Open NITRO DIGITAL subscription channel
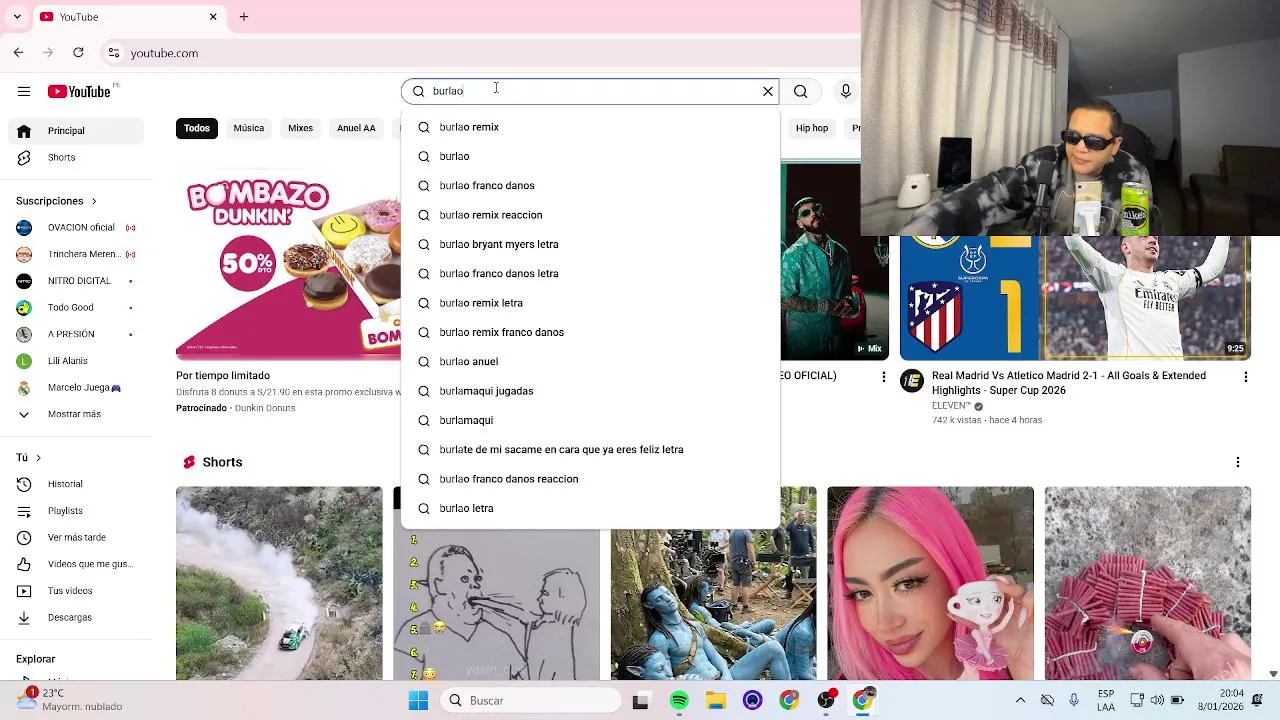 tap(78, 281)
